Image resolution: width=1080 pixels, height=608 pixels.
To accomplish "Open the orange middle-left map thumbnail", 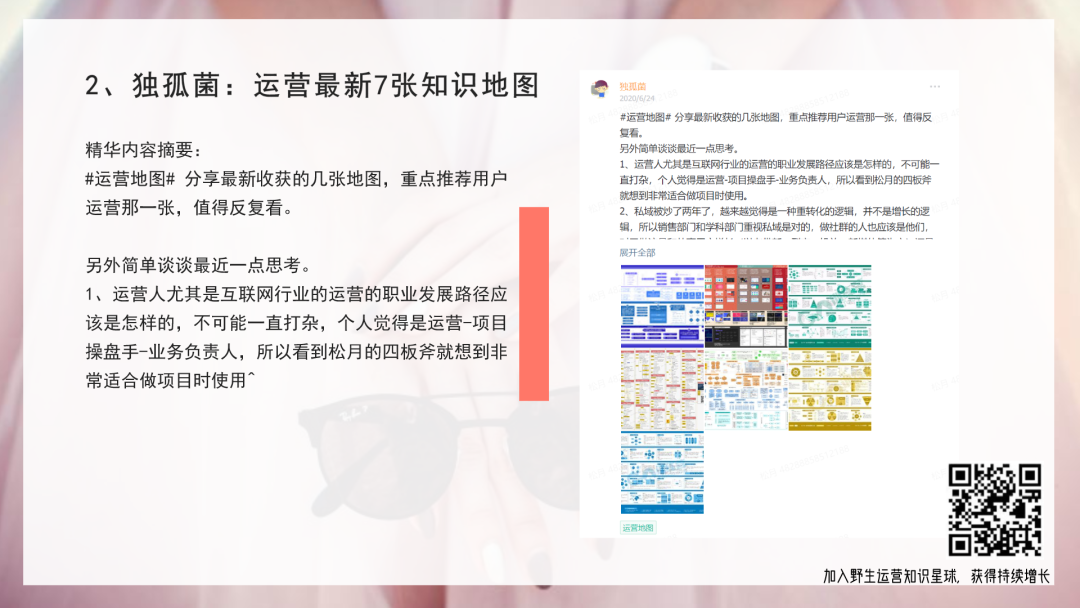I will coord(661,389).
